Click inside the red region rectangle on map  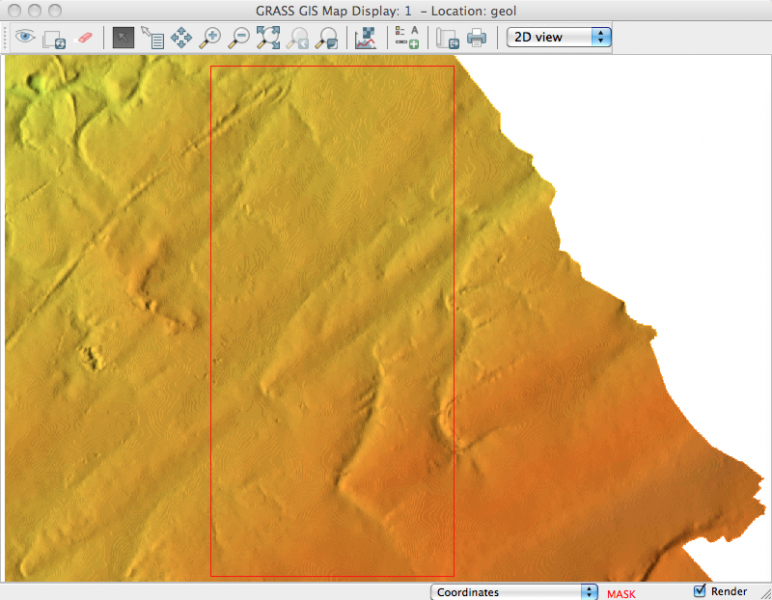(332, 320)
